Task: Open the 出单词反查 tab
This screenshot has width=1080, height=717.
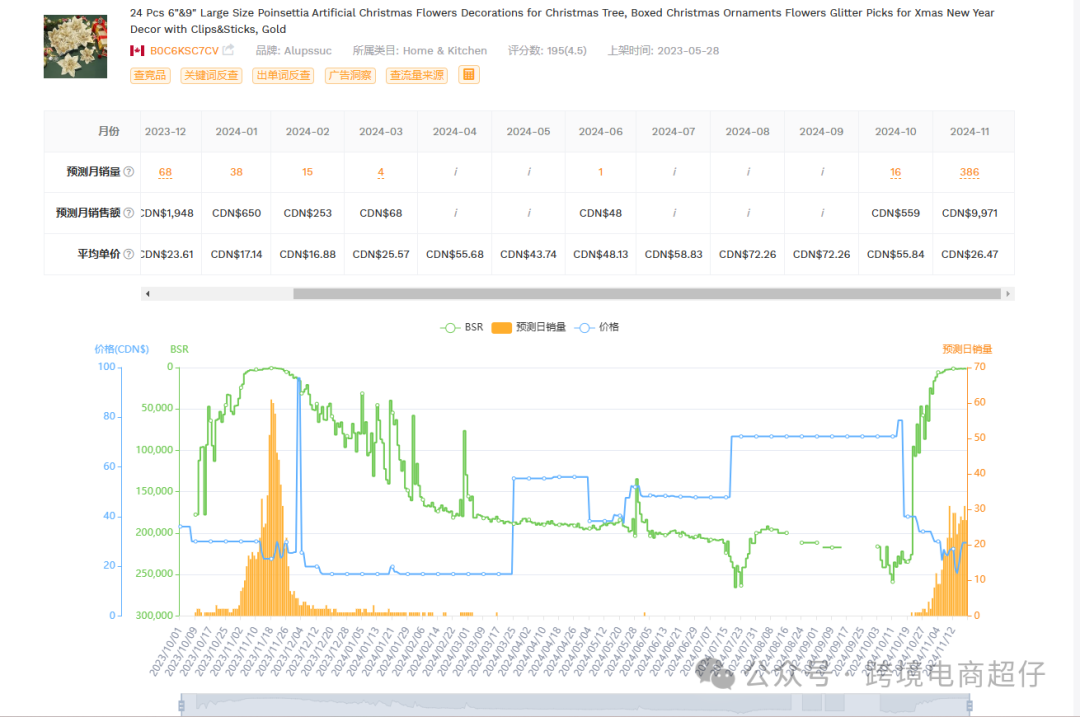Action: pyautogui.click(x=283, y=75)
